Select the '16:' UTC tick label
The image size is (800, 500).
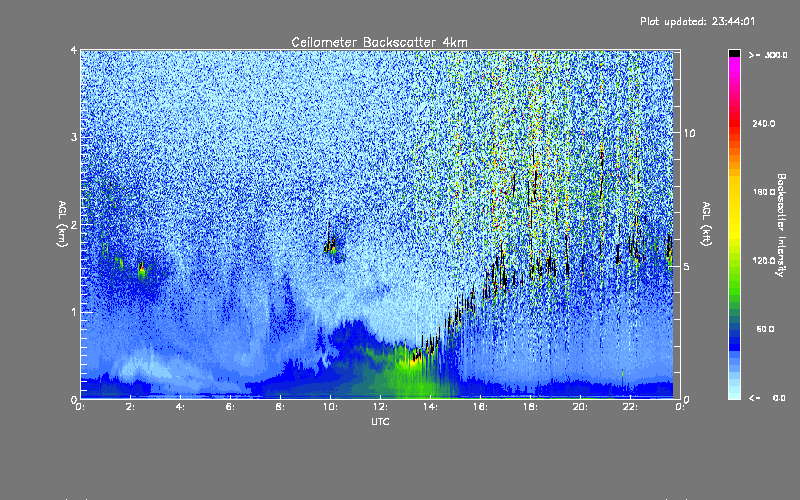480,407
